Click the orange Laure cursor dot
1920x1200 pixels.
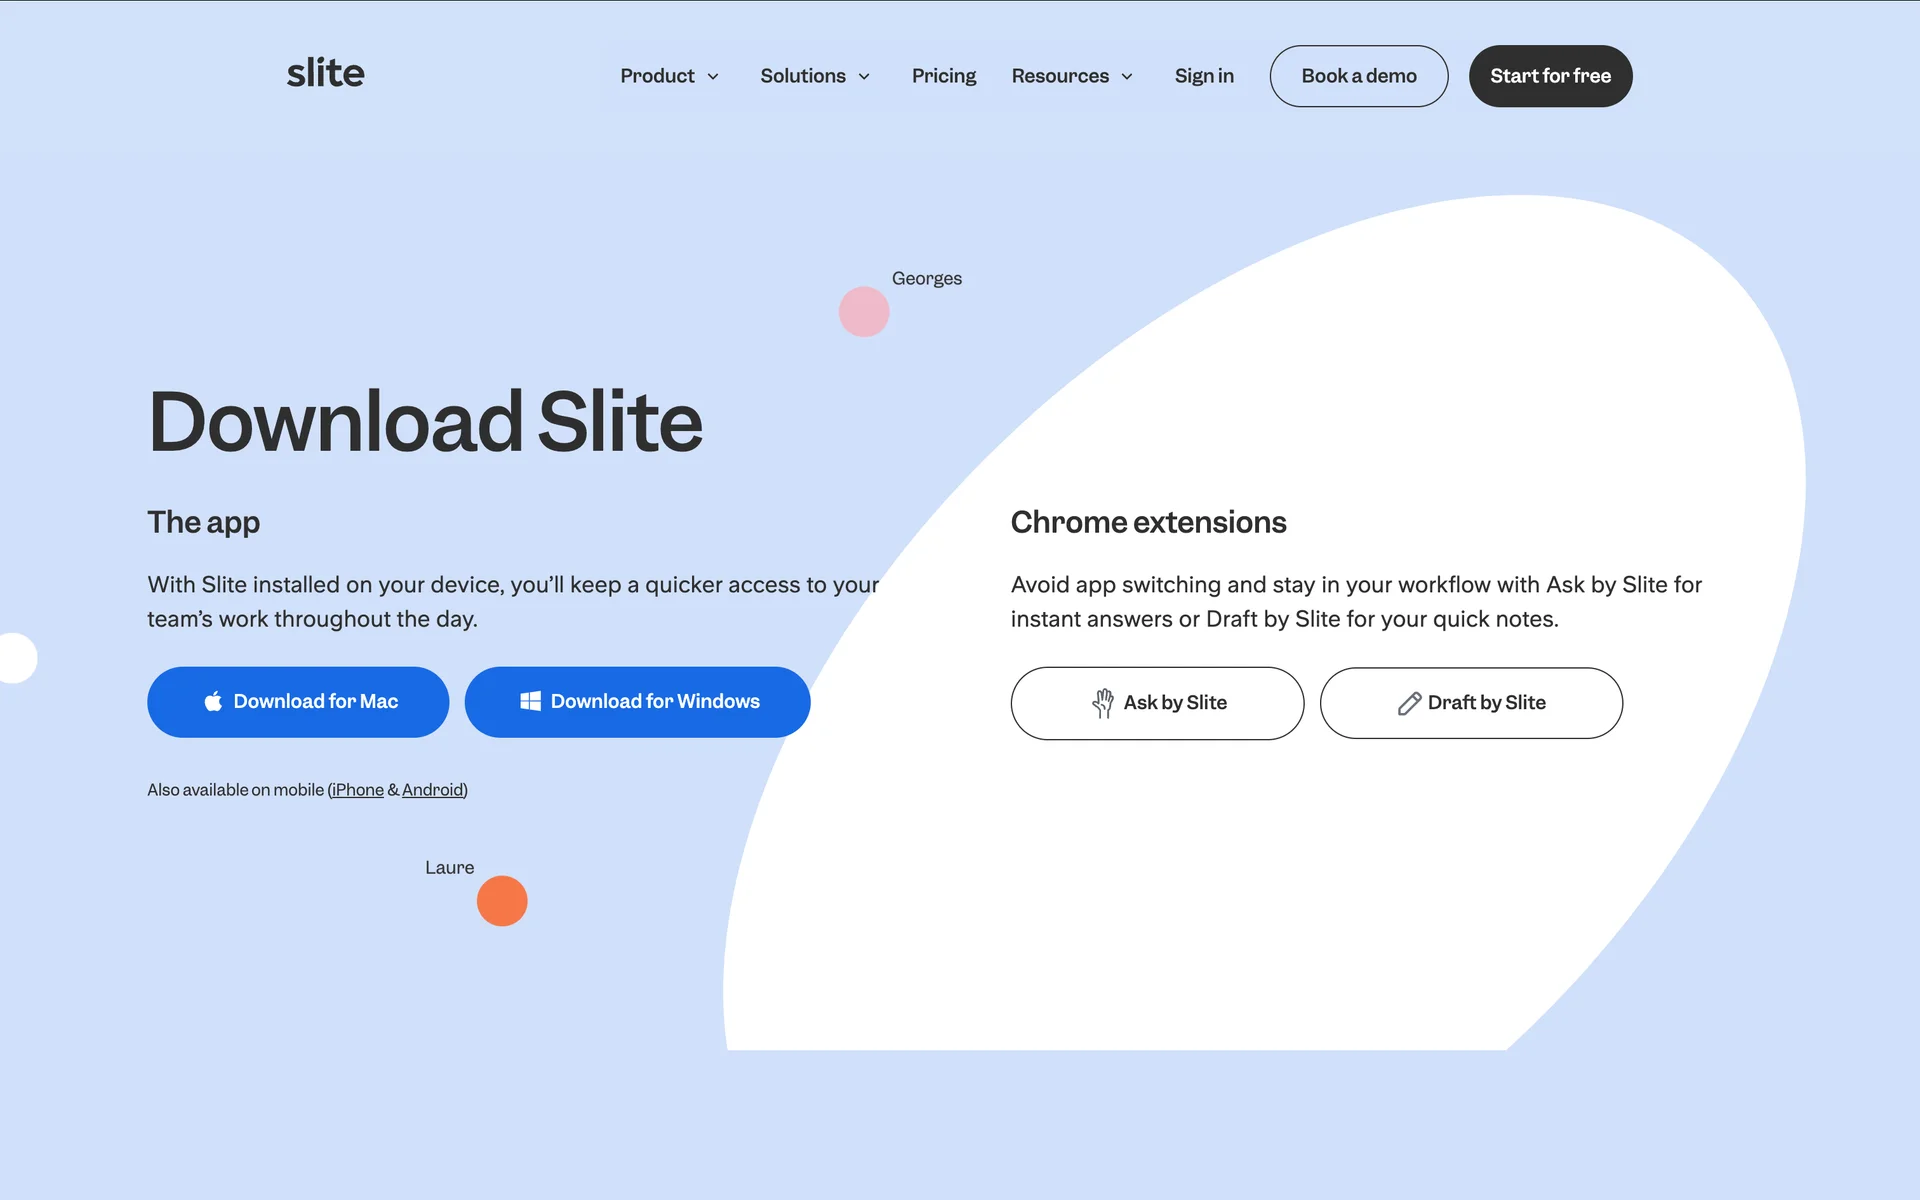click(502, 901)
